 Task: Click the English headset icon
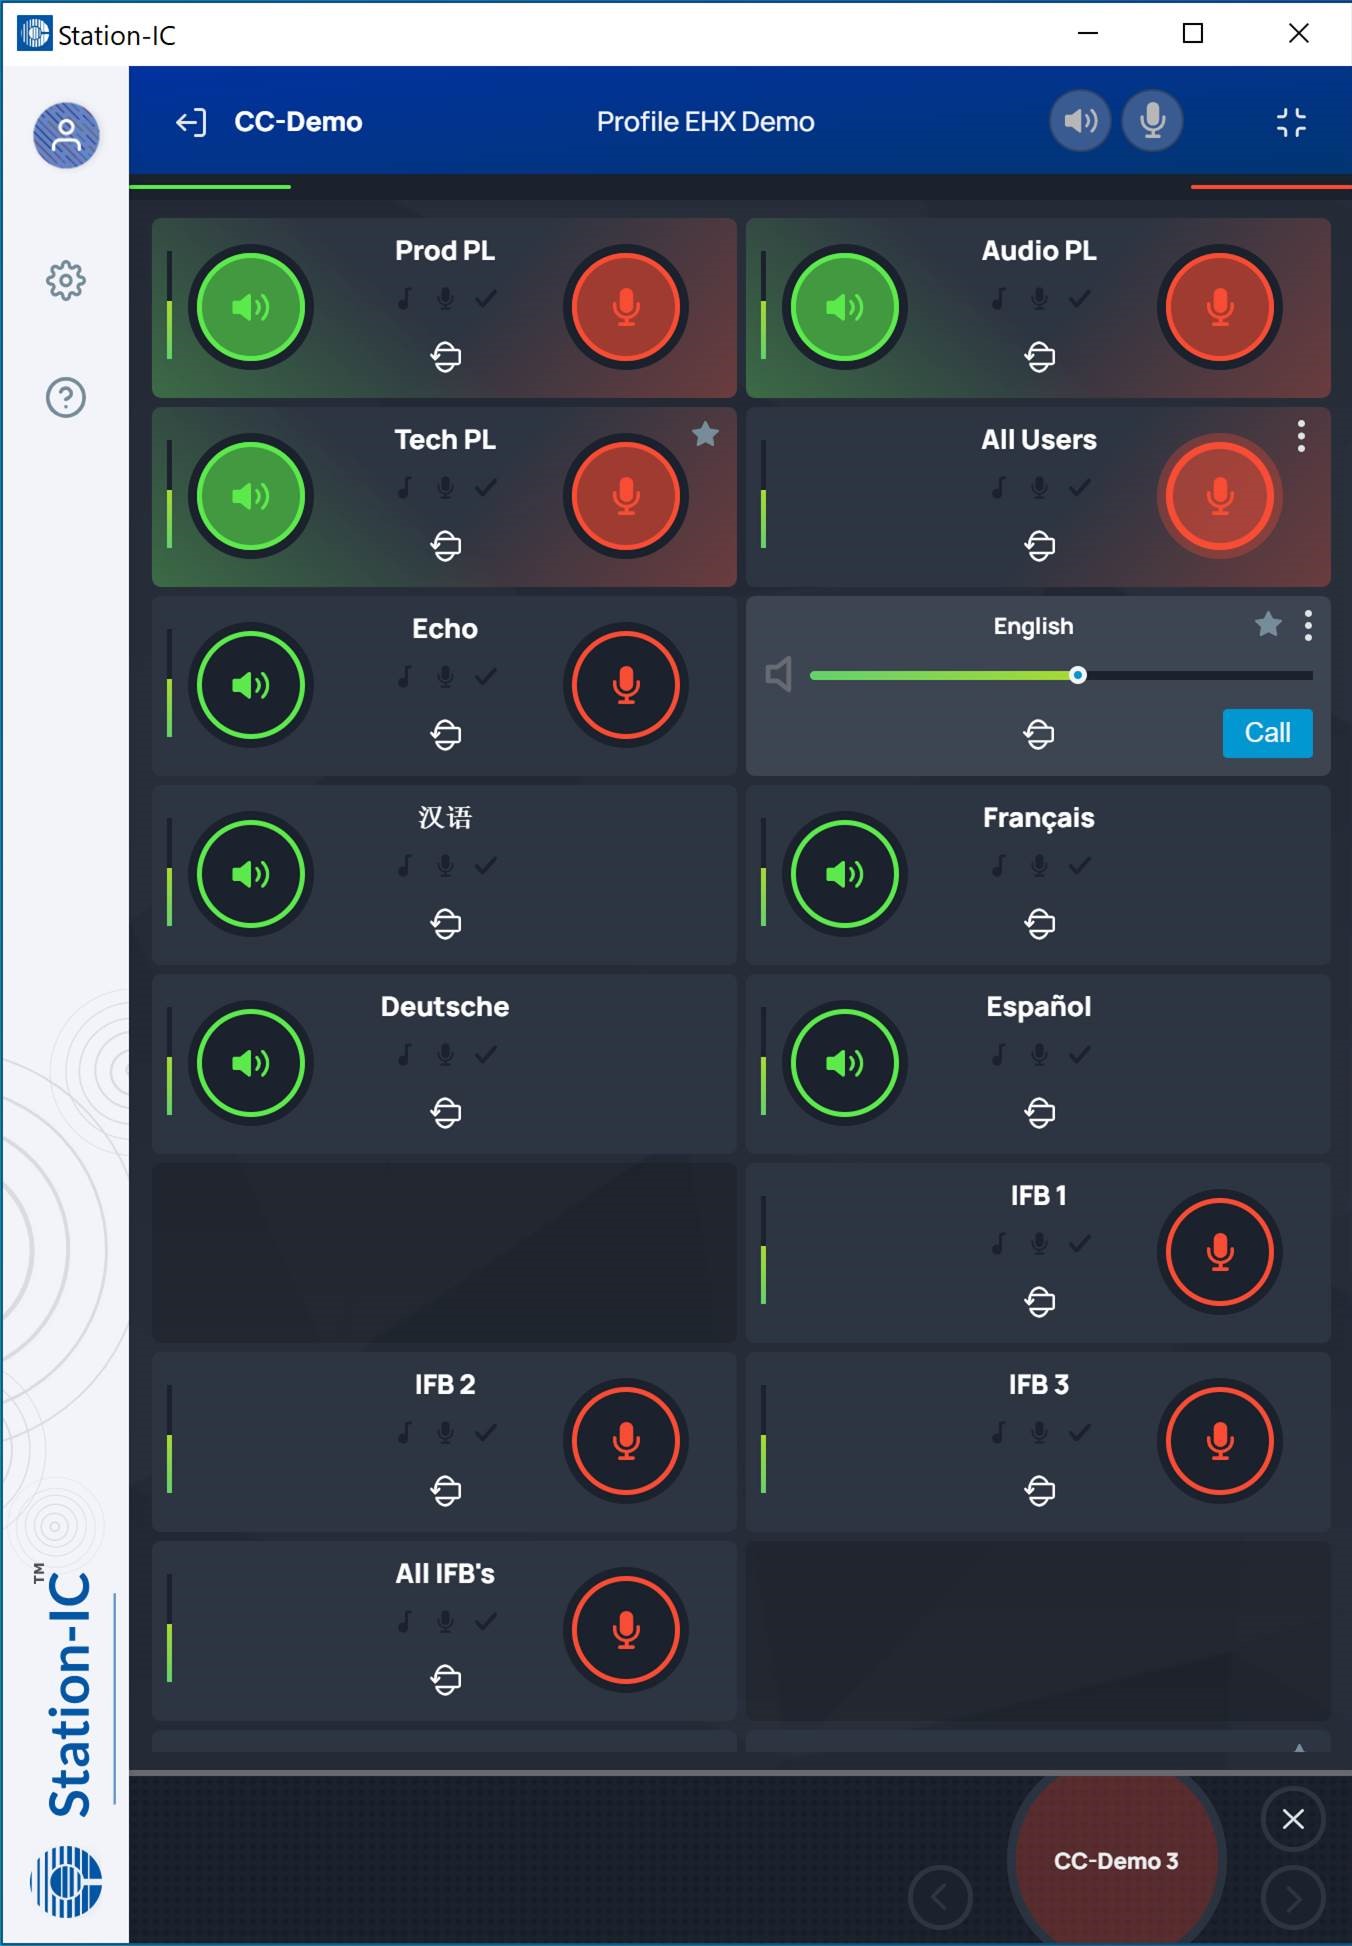click(x=1039, y=734)
